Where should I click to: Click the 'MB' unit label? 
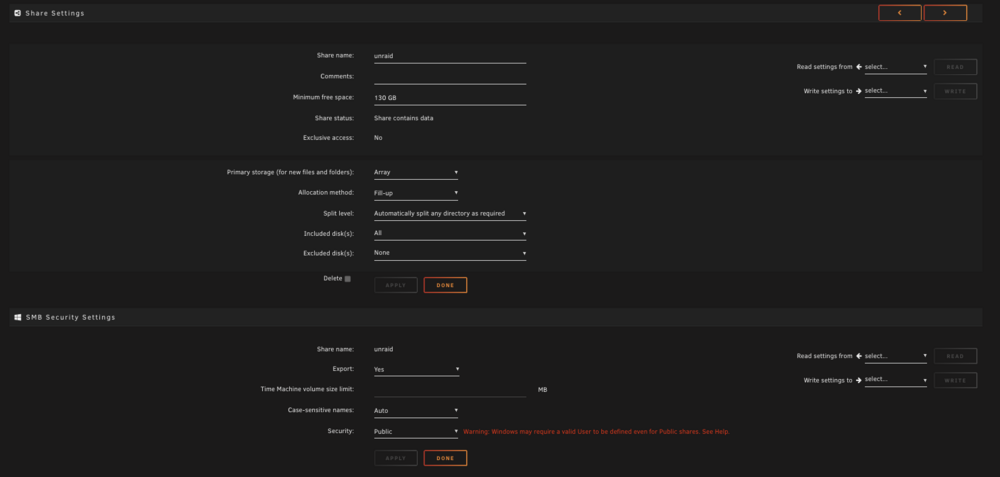(543, 390)
